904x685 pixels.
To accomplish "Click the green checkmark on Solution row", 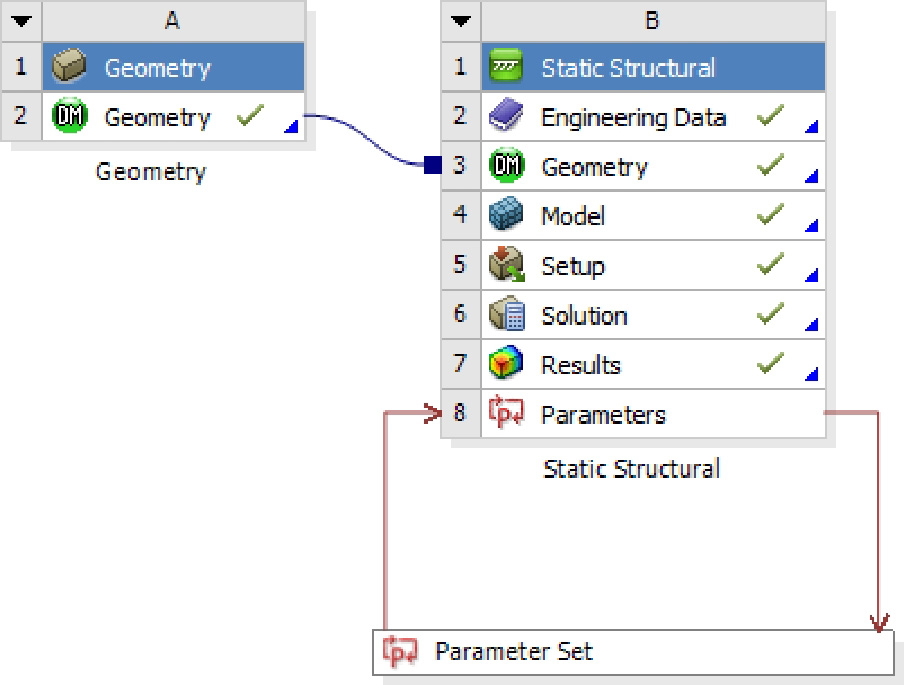I will 769,315.
